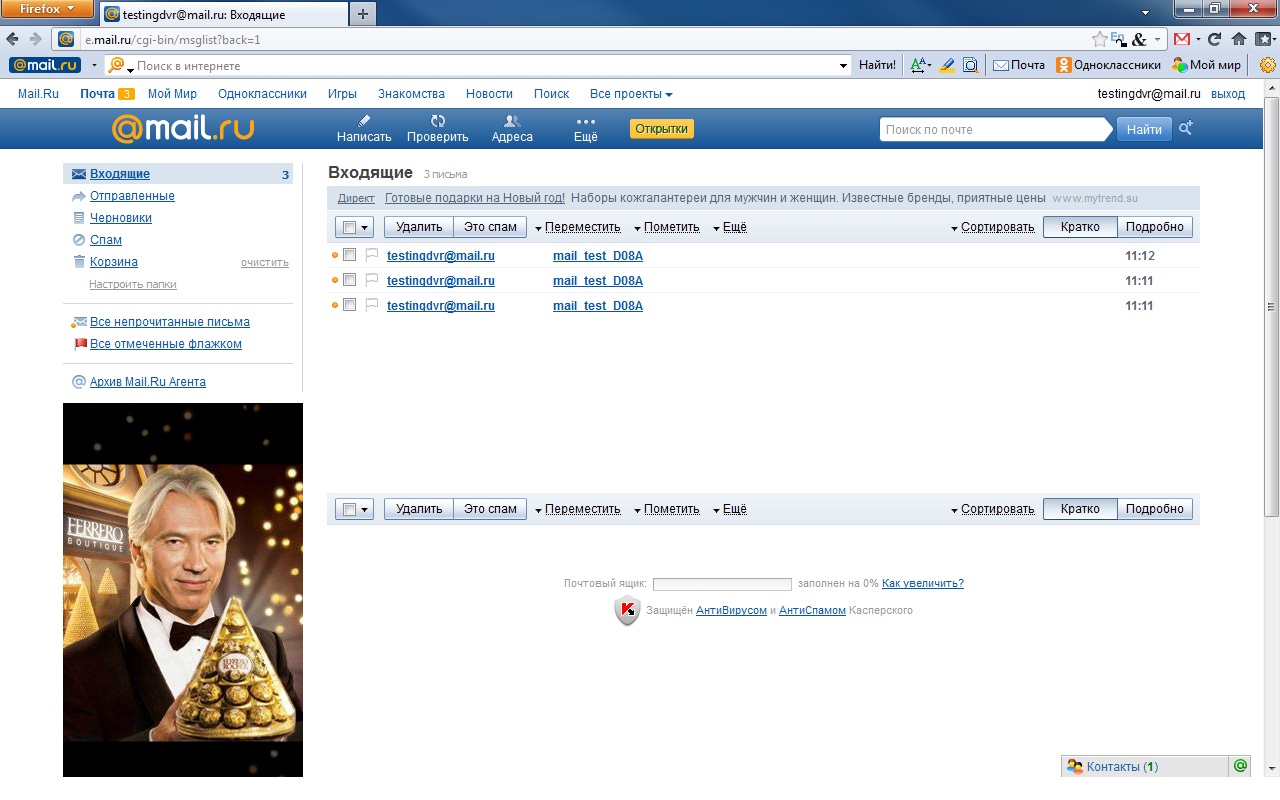1280x800 pixels.
Task: Open Одноклассники from the Mail.ru browser toolbar
Action: (x=1109, y=65)
